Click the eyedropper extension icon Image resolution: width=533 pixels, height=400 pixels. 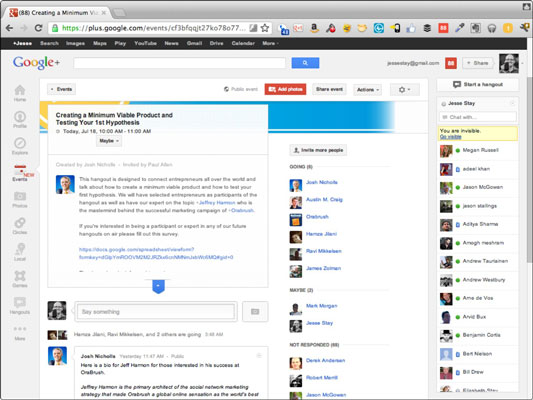tap(460, 28)
